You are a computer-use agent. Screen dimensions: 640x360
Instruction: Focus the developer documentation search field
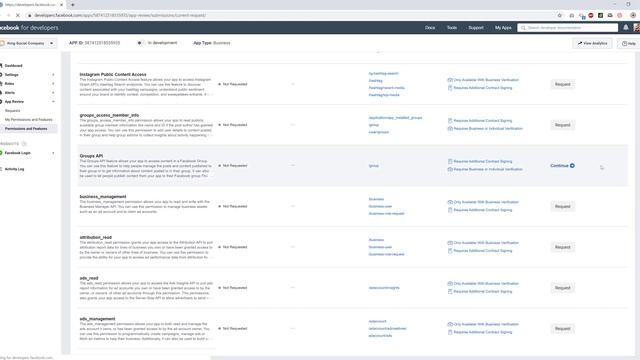tap(568, 28)
